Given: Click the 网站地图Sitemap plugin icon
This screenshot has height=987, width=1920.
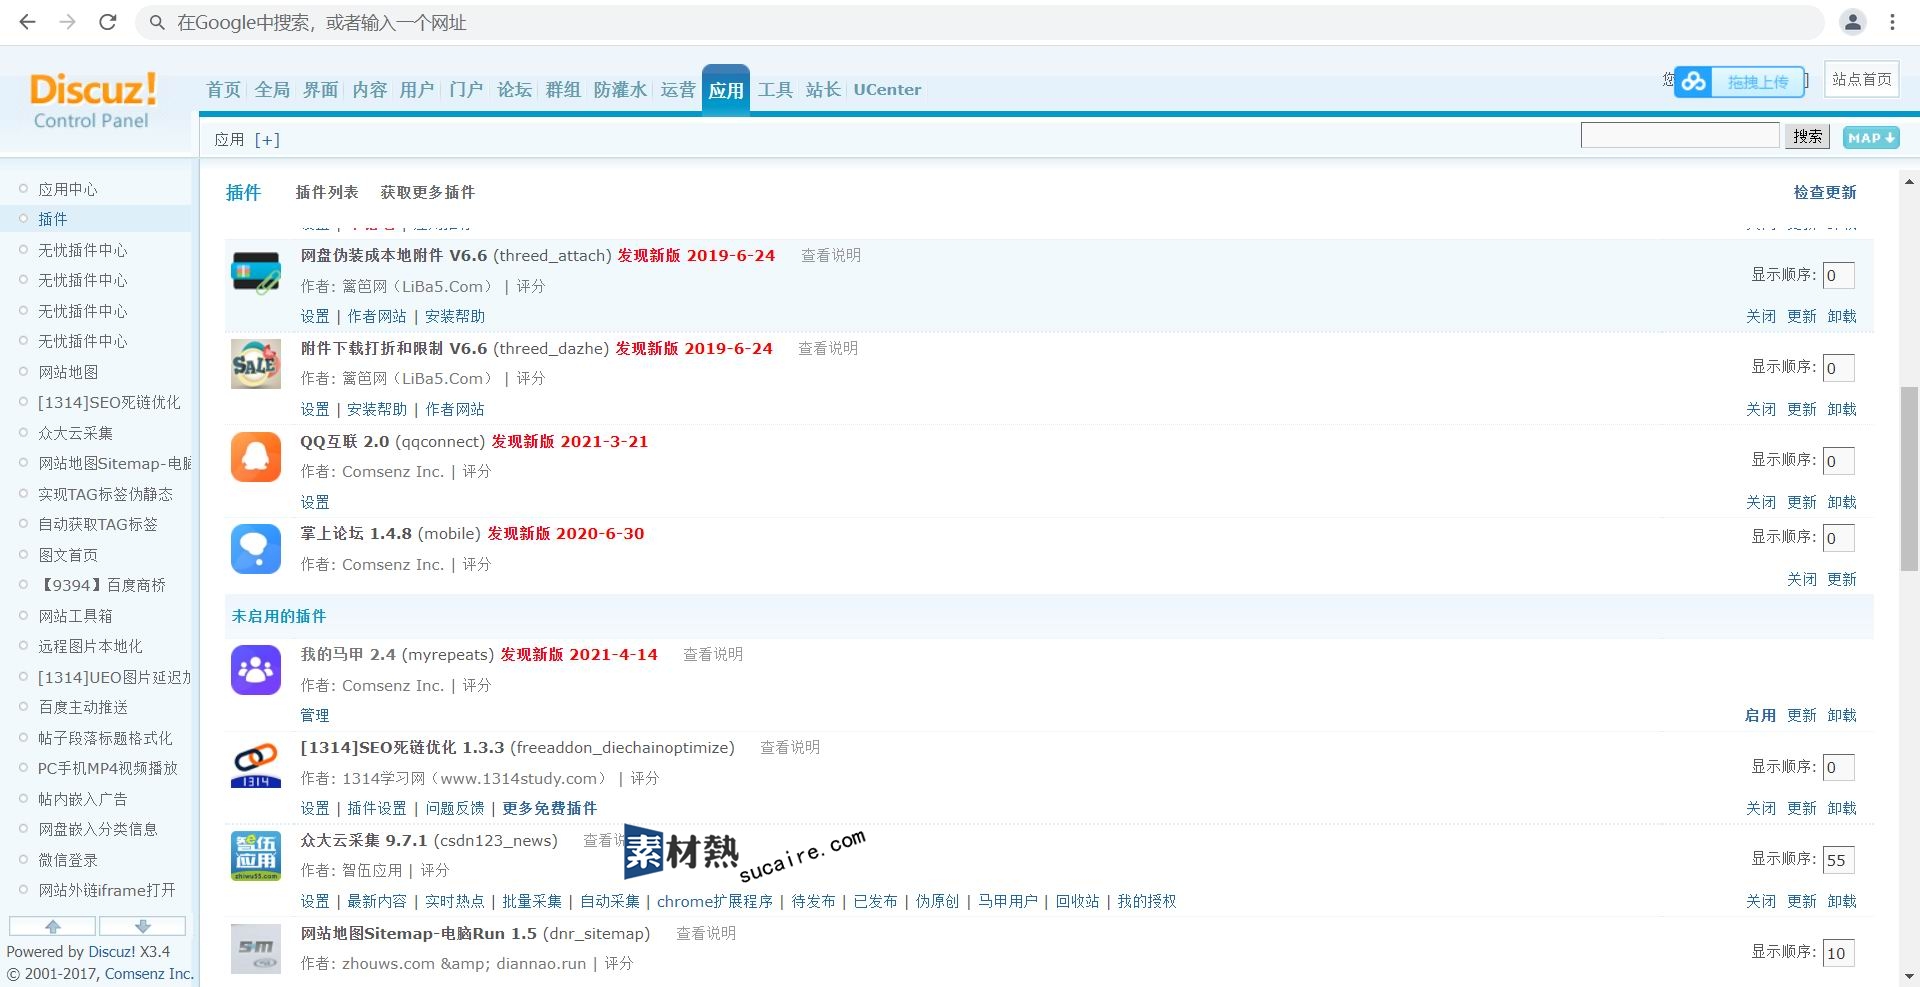Looking at the screenshot, I should pos(256,949).
